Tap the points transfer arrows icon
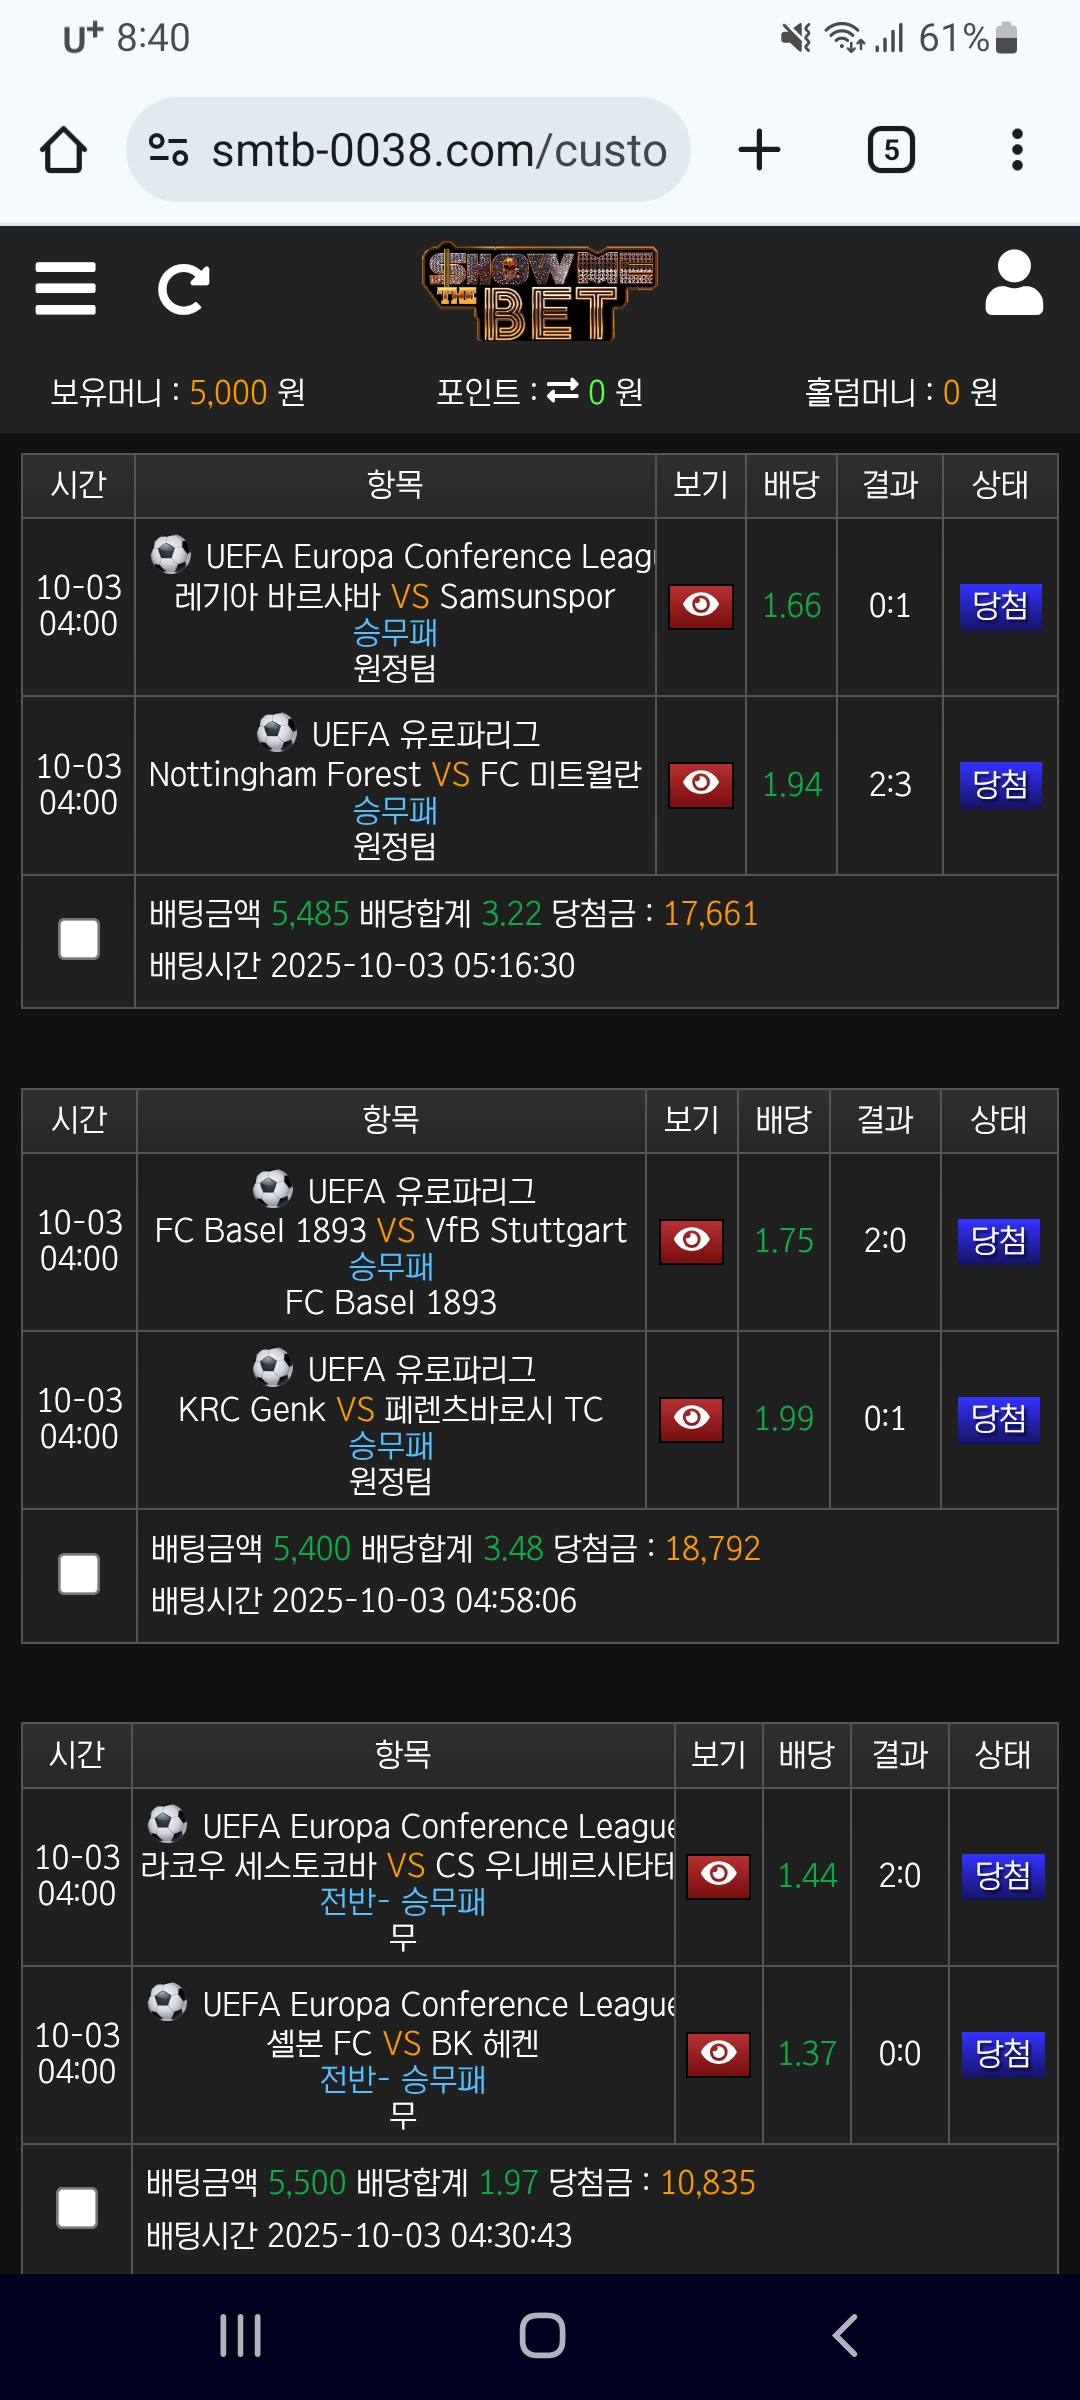The height and width of the screenshot is (2400, 1080). 562,391
